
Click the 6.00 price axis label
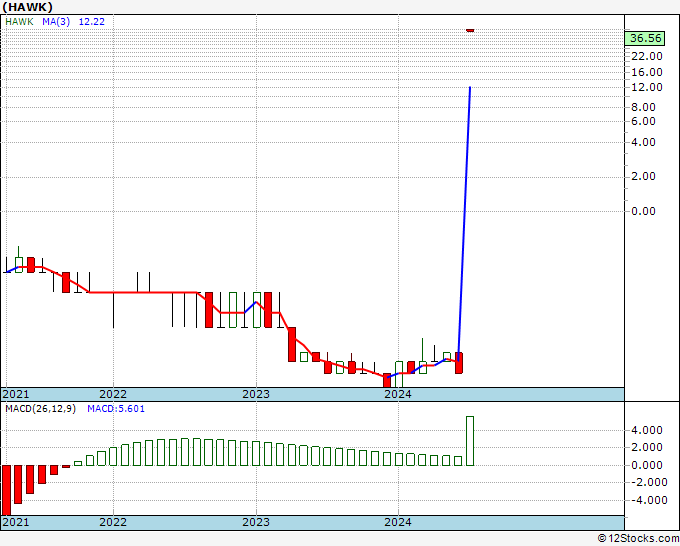pyautogui.click(x=643, y=121)
